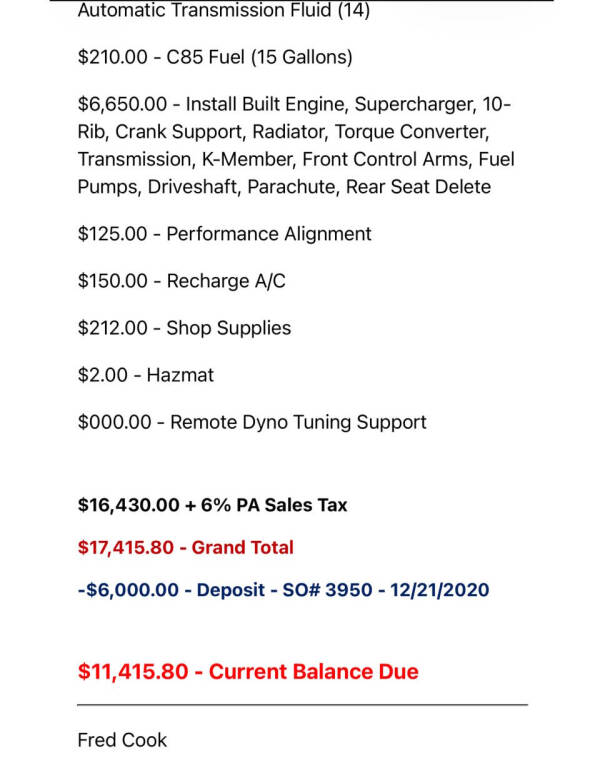Click the Current Balance Due line

coord(248,672)
